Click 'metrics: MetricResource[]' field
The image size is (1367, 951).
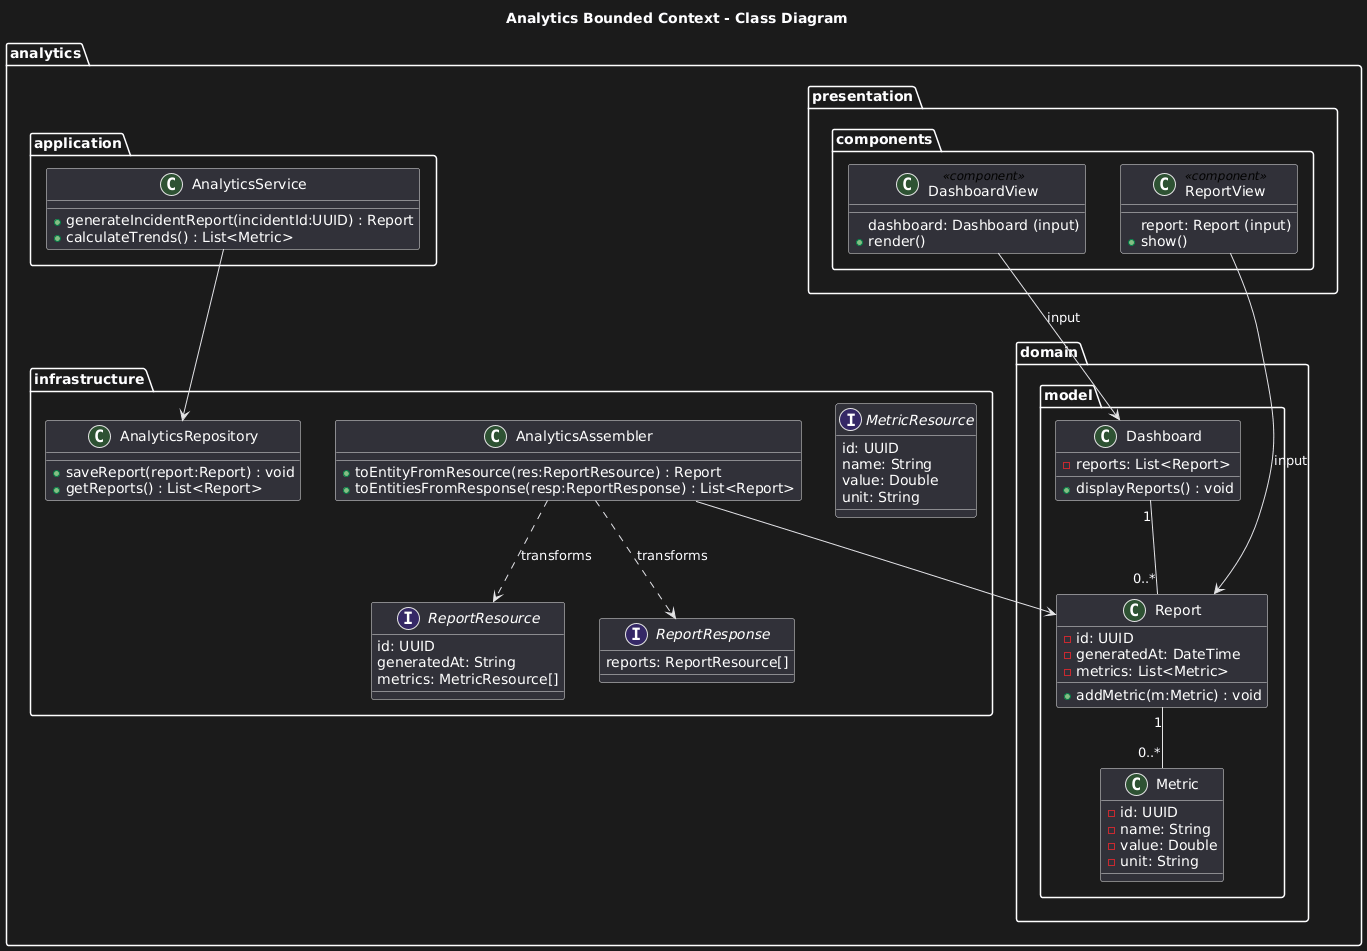click(x=467, y=680)
